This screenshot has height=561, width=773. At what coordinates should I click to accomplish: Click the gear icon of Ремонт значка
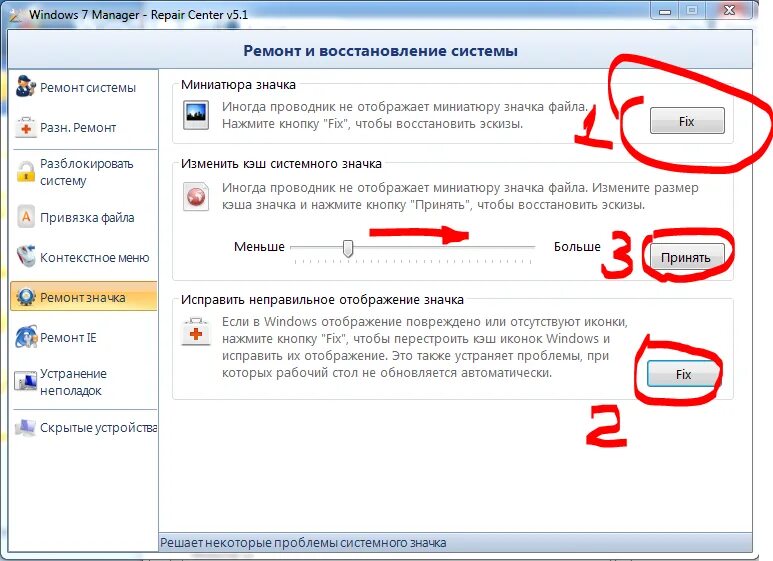click(x=26, y=297)
